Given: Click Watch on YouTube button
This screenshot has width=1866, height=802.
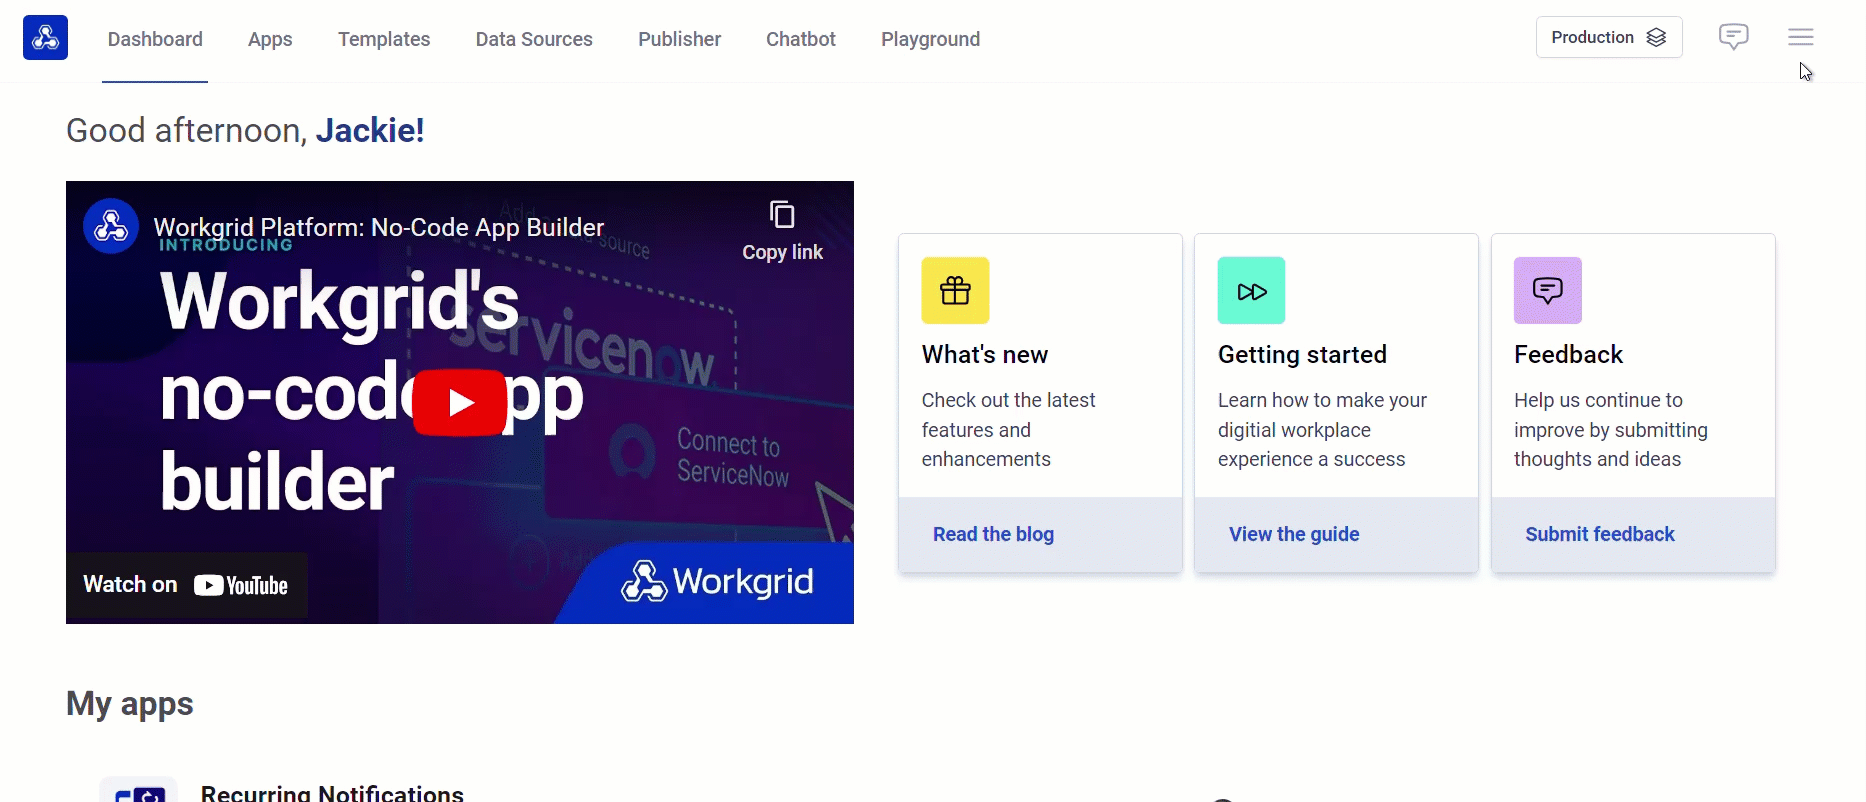Looking at the screenshot, I should (186, 585).
